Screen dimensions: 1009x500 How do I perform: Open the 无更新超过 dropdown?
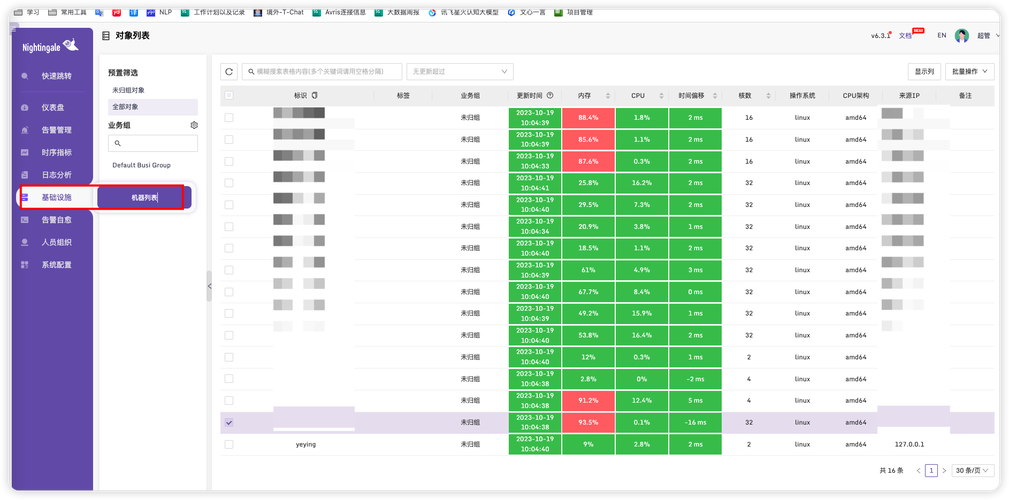click(459, 71)
